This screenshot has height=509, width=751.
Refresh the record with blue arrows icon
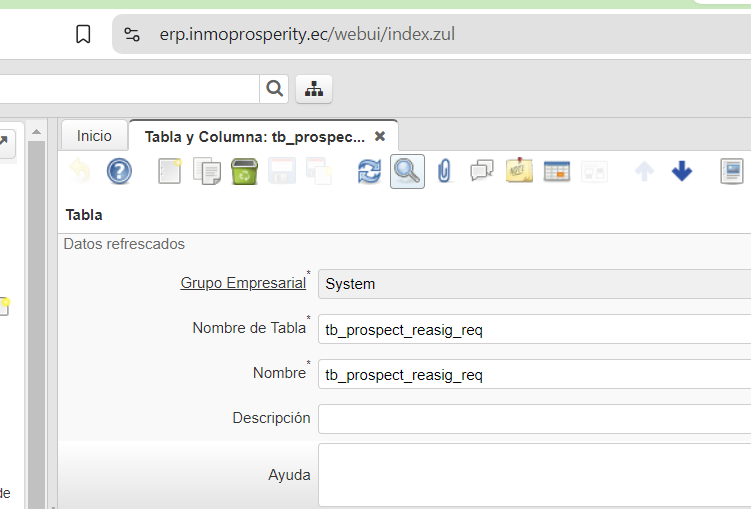(x=369, y=171)
